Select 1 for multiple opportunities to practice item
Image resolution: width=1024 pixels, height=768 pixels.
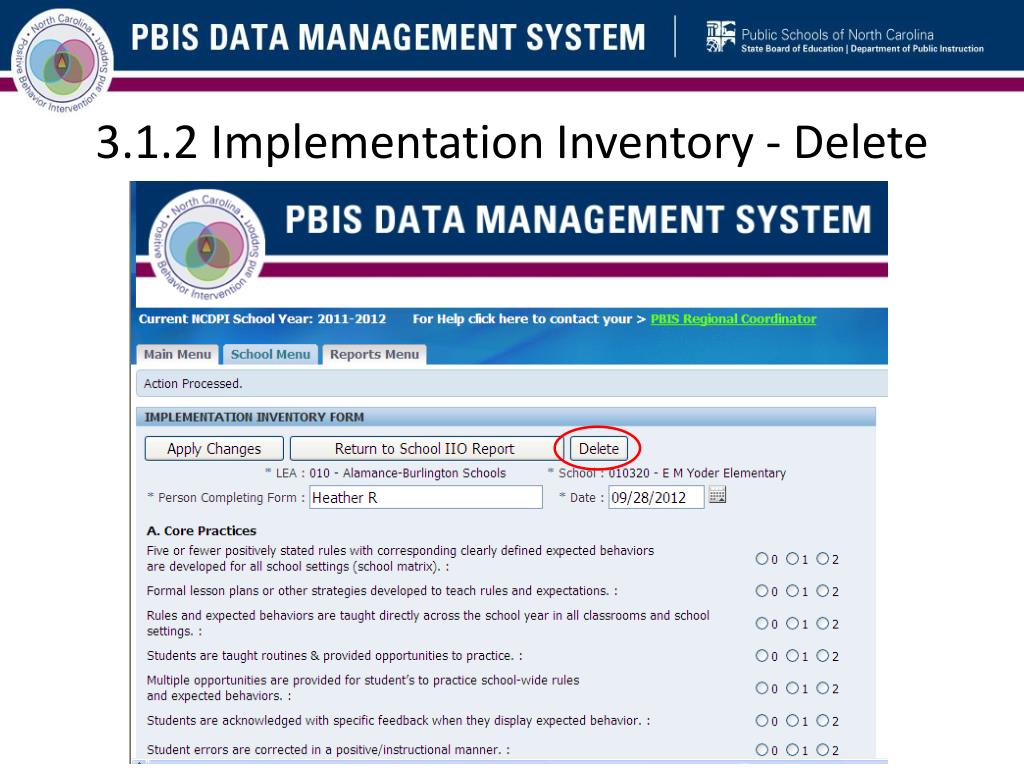[x=792, y=688]
